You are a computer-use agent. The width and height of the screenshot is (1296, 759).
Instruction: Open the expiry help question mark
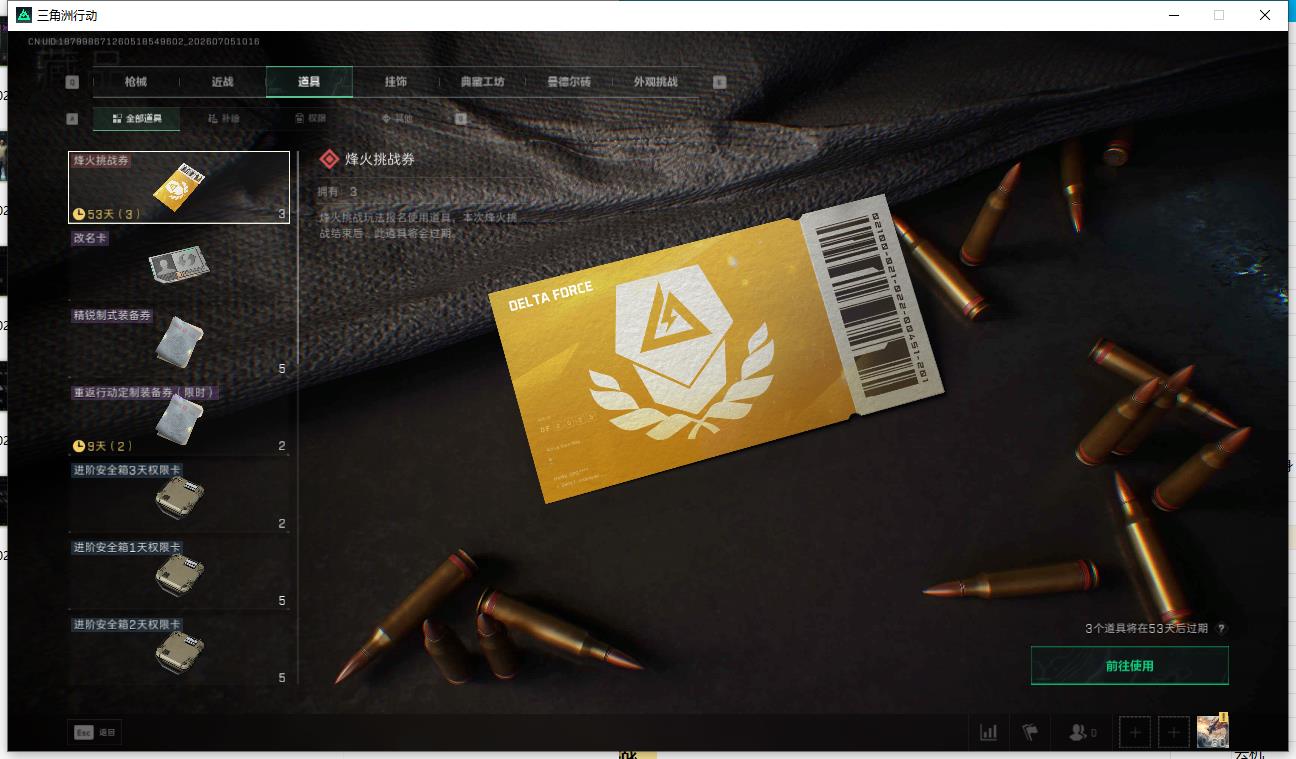point(1221,629)
